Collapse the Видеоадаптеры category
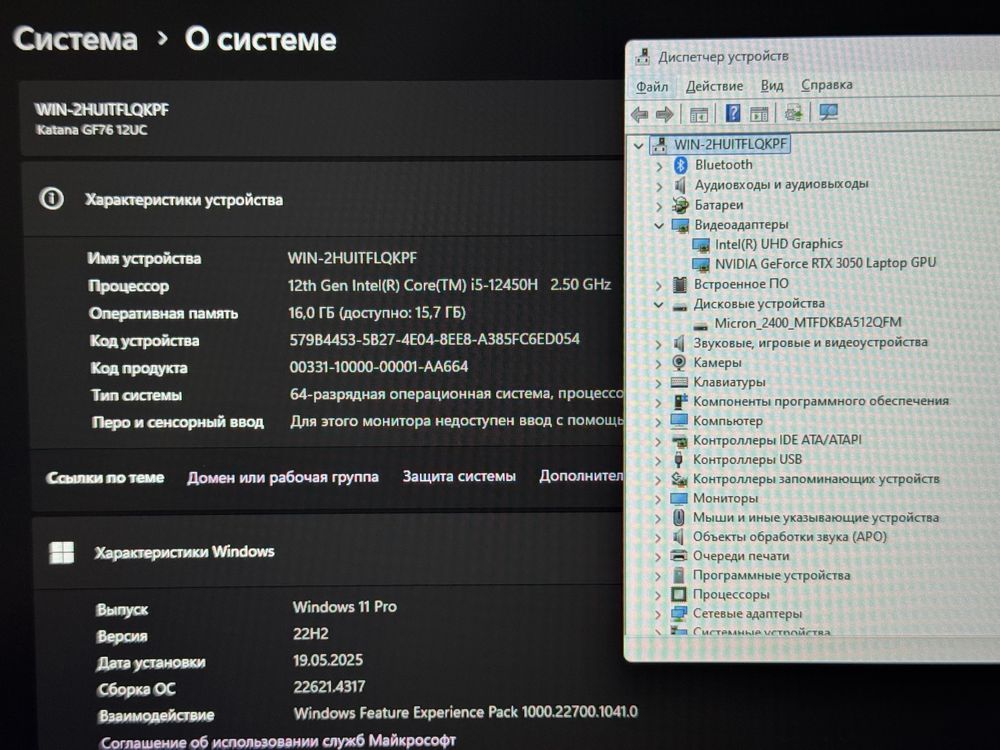Image resolution: width=1000 pixels, height=750 pixels. coord(659,225)
